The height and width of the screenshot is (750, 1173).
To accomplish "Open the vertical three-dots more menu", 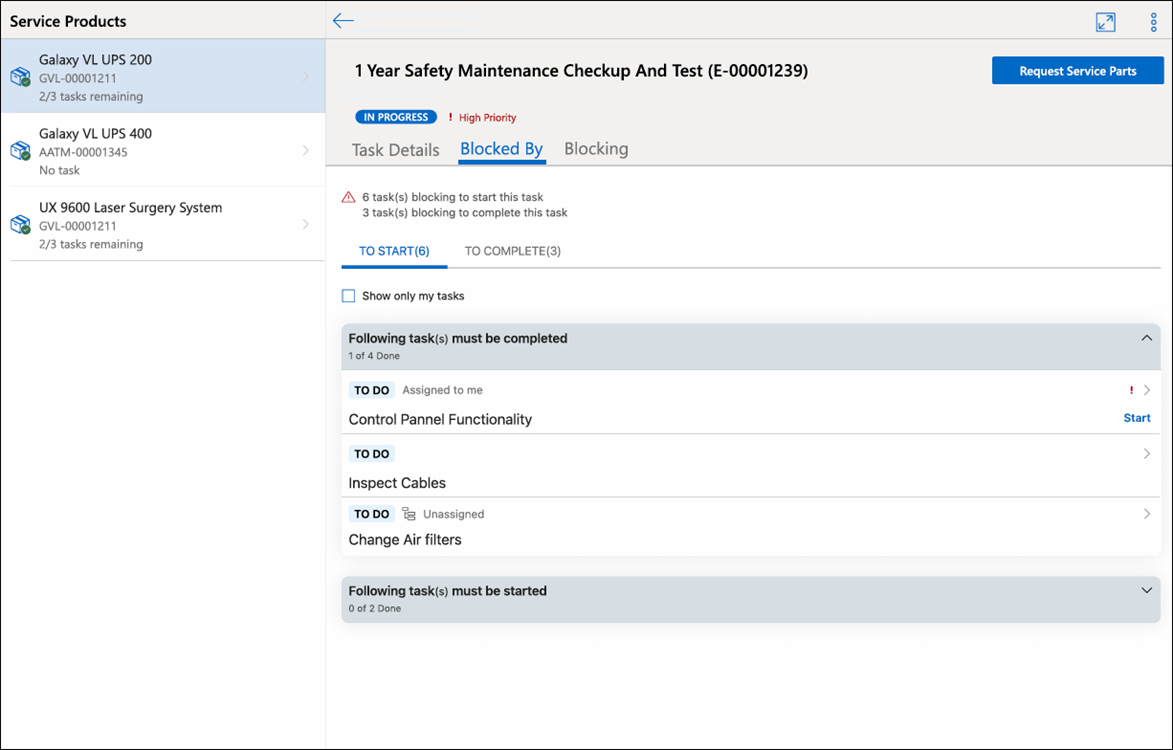I will pos(1153,22).
